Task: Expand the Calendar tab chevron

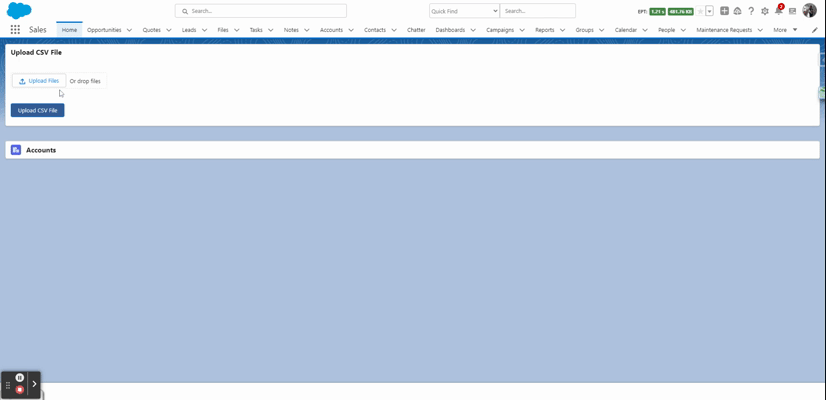Action: [645, 30]
